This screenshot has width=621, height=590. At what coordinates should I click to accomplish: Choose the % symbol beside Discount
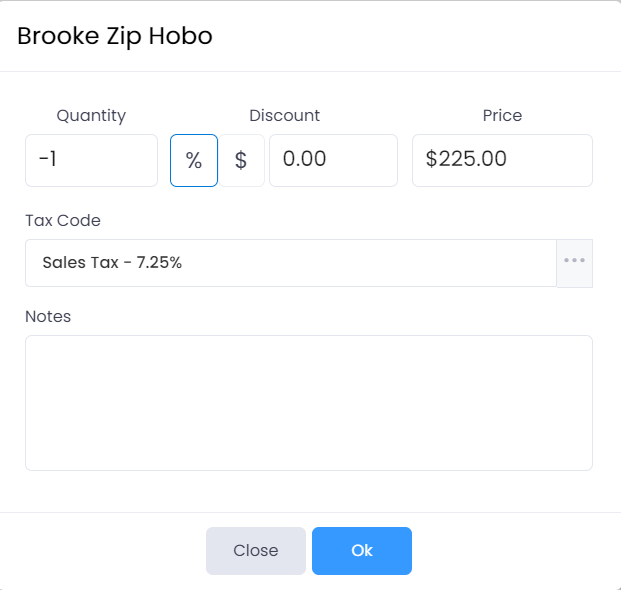(194, 160)
